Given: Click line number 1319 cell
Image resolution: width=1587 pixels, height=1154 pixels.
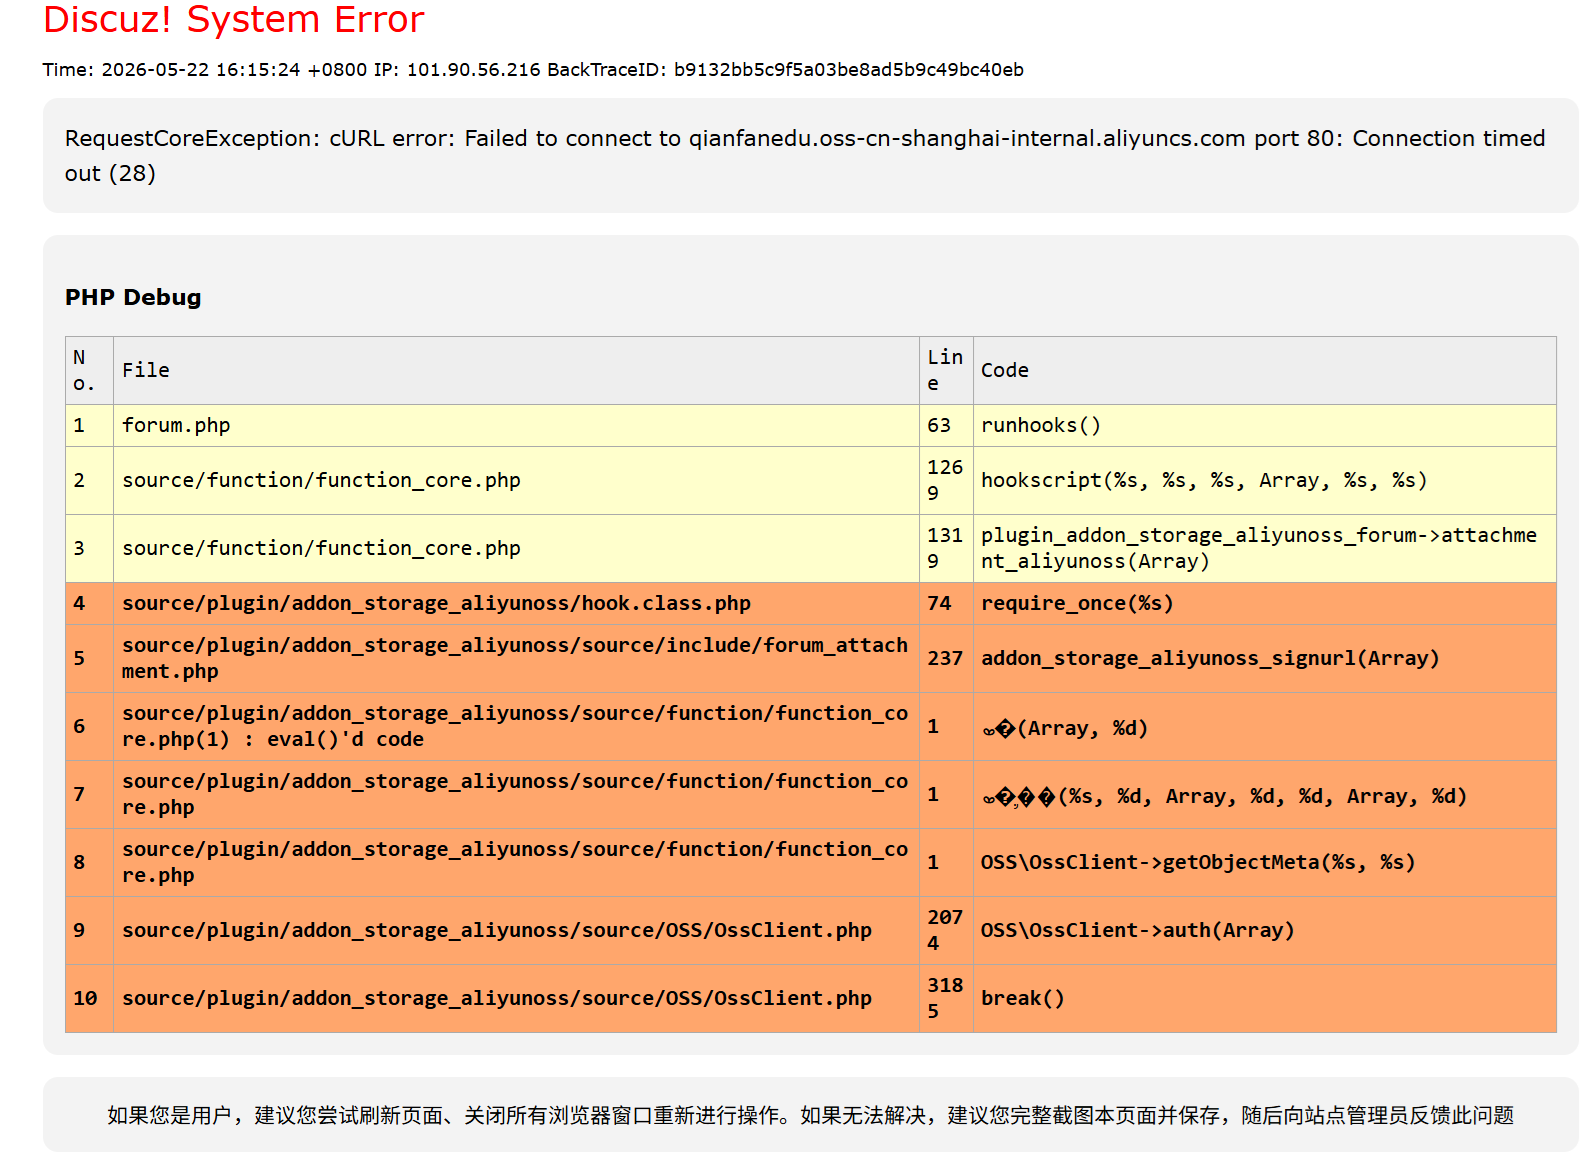Looking at the screenshot, I should pos(946,549).
